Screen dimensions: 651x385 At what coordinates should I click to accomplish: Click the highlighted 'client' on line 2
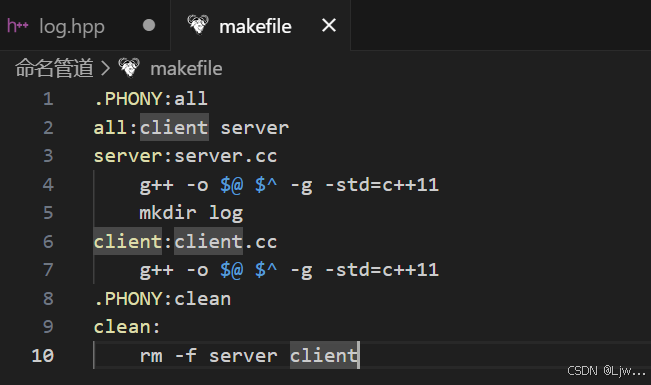[174, 128]
